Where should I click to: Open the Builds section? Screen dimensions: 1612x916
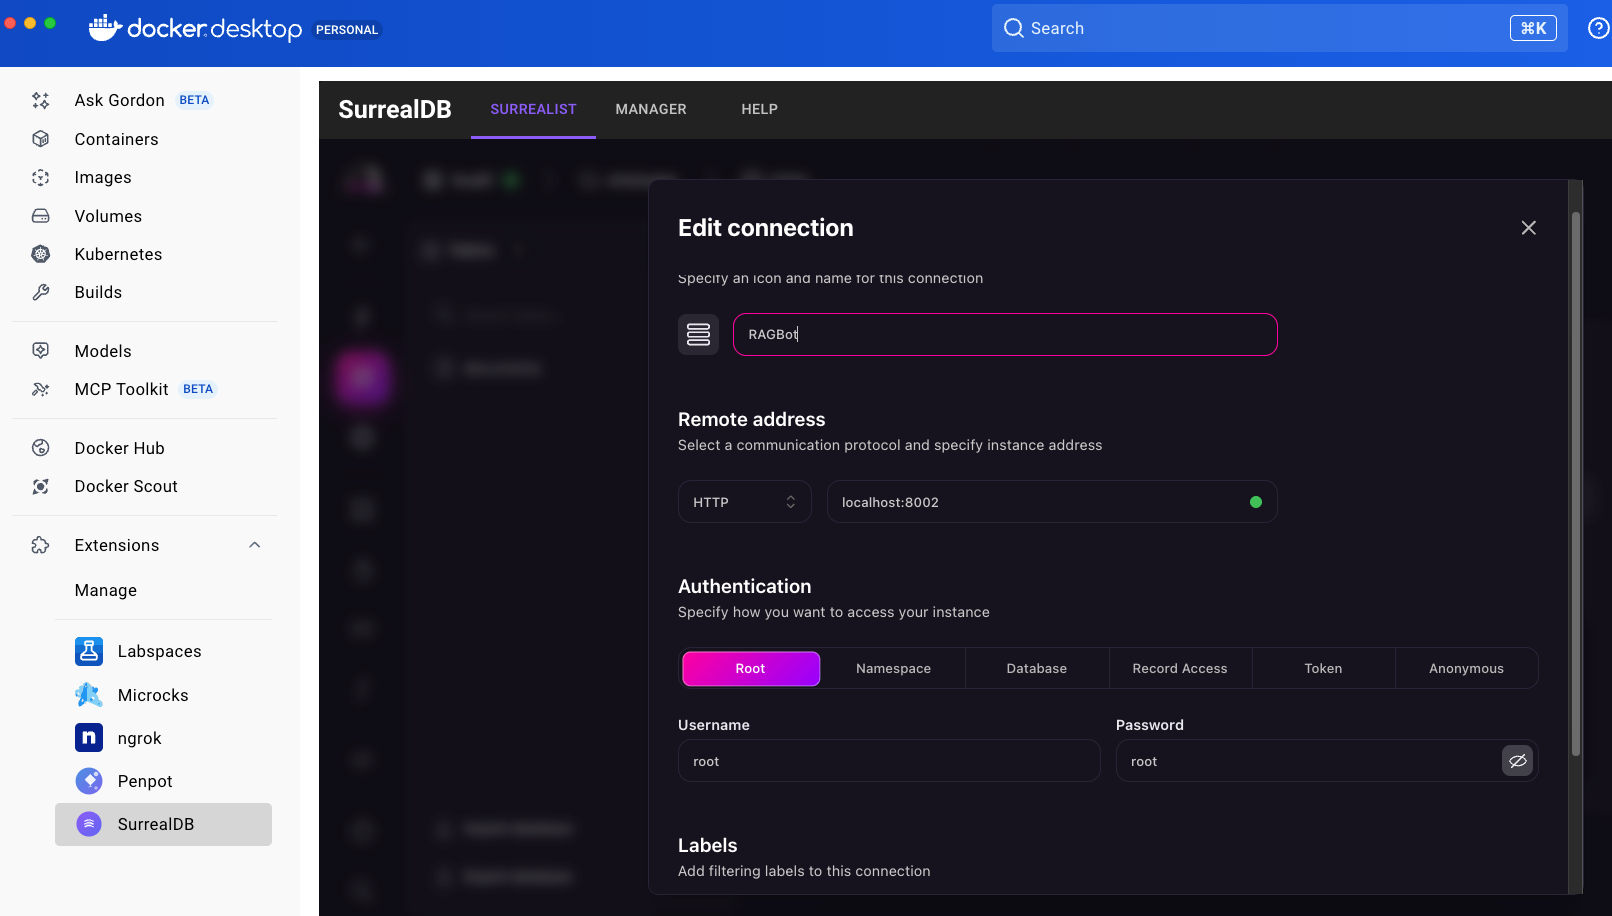(x=97, y=292)
